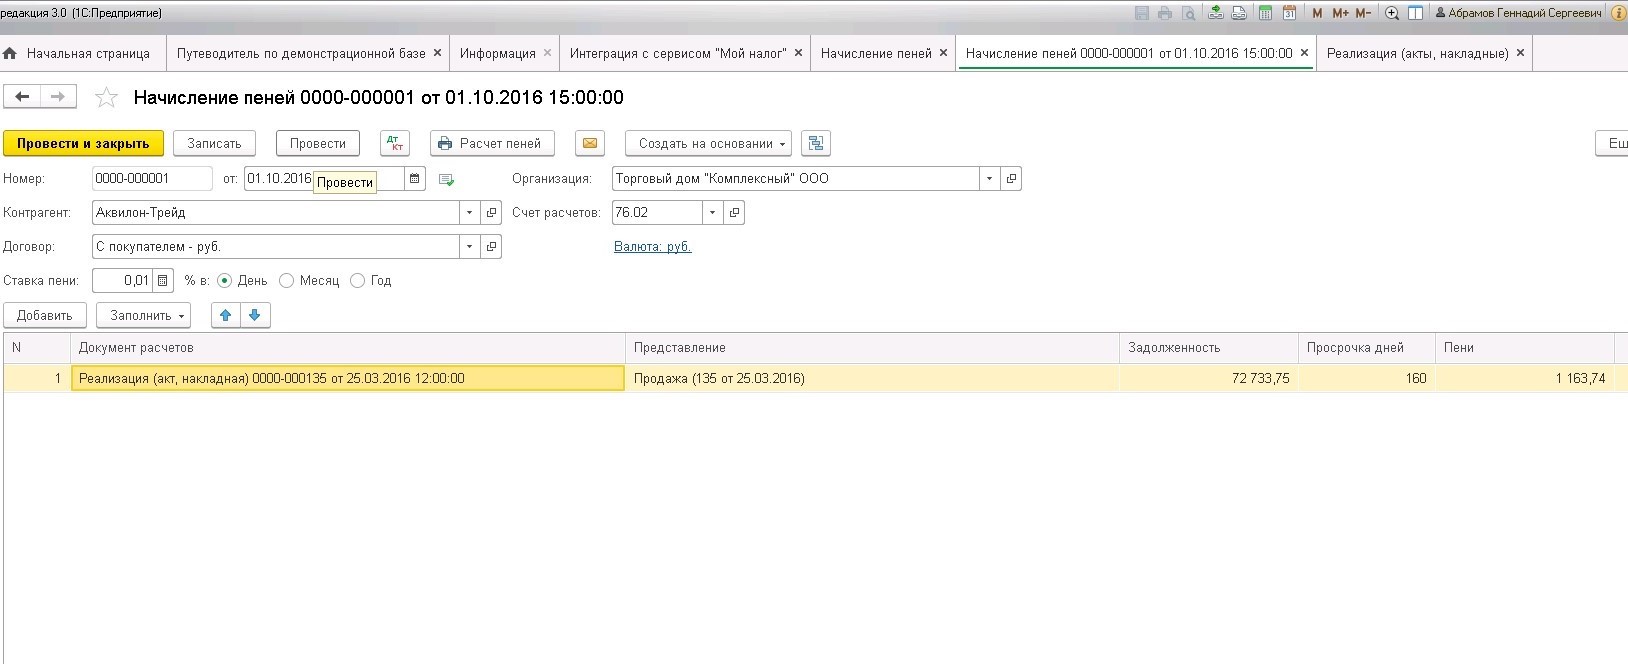This screenshot has width=1628, height=664.
Task: Select the Месяц radio button
Action: [x=287, y=281]
